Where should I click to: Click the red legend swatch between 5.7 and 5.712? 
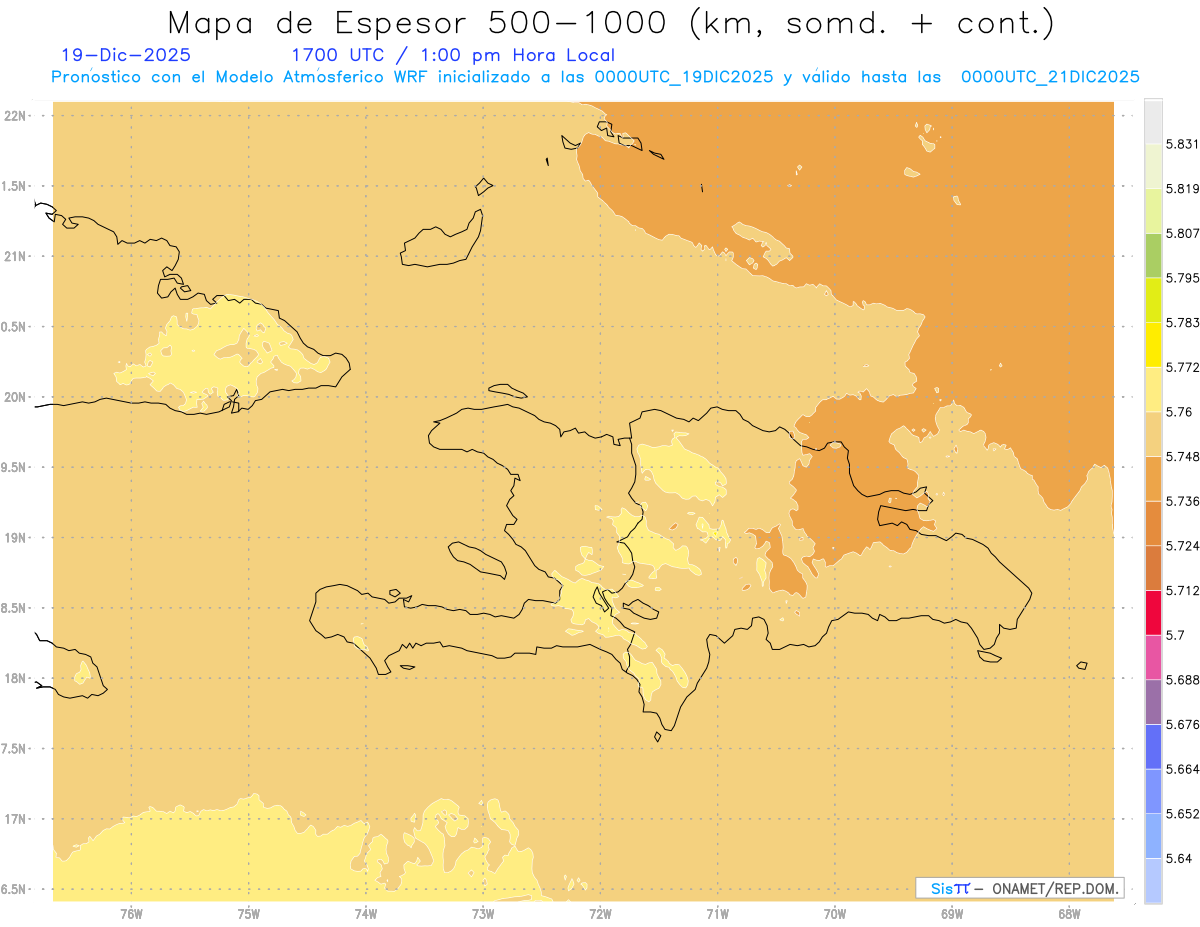(x=1153, y=612)
